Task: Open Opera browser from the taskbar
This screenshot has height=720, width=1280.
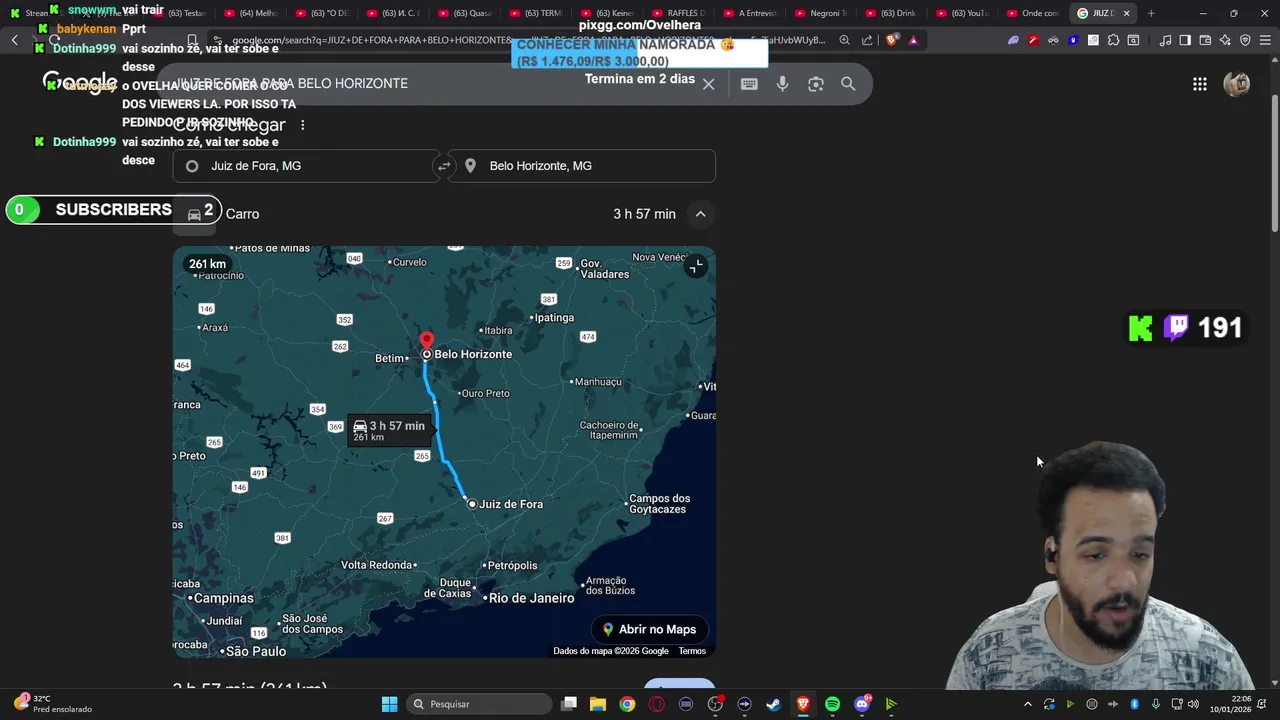Action: [x=656, y=704]
